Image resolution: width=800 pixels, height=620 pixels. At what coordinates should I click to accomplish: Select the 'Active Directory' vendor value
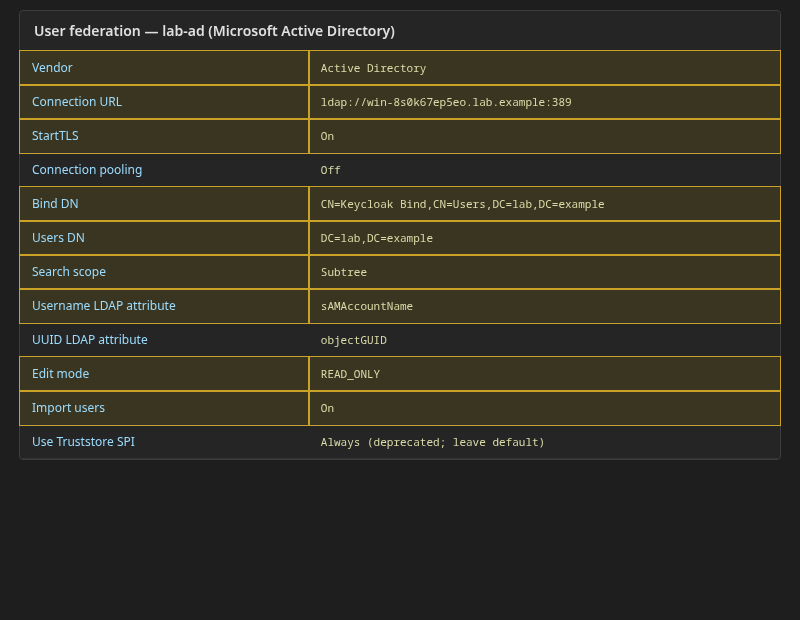pos(373,68)
